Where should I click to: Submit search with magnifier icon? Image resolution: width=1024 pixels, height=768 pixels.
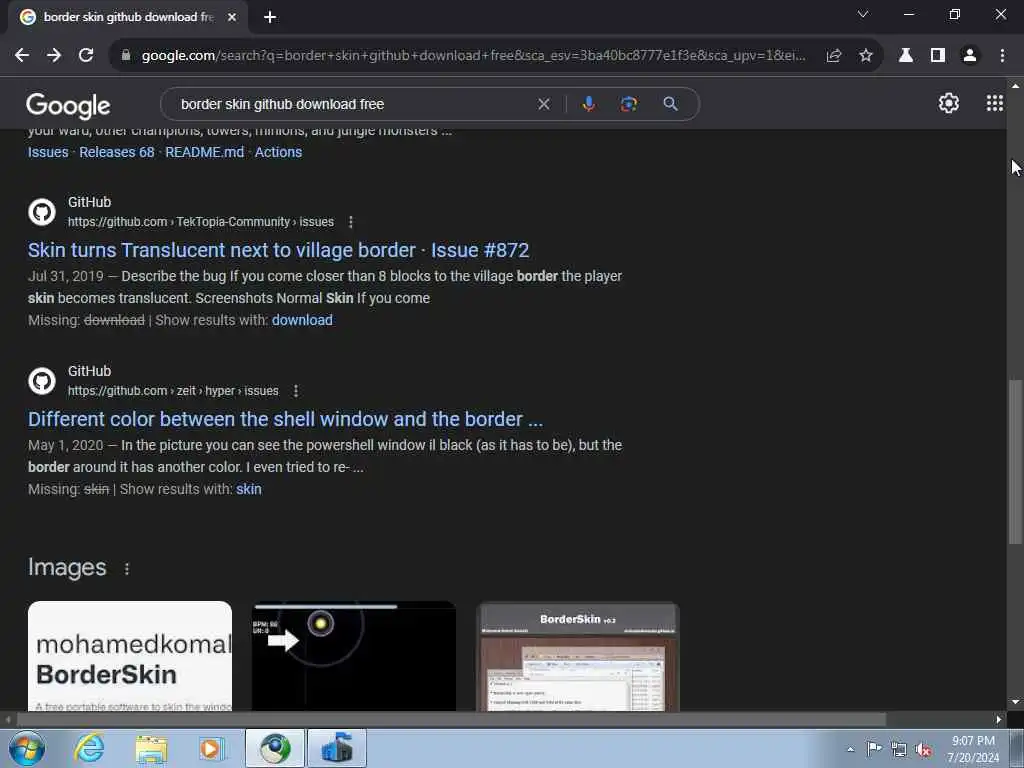tap(670, 104)
